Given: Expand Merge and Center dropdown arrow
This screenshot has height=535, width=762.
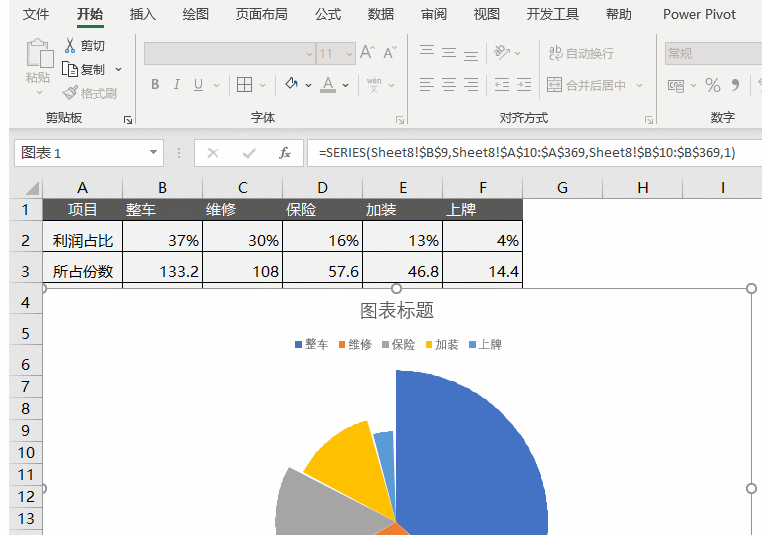Looking at the screenshot, I should tap(640, 86).
